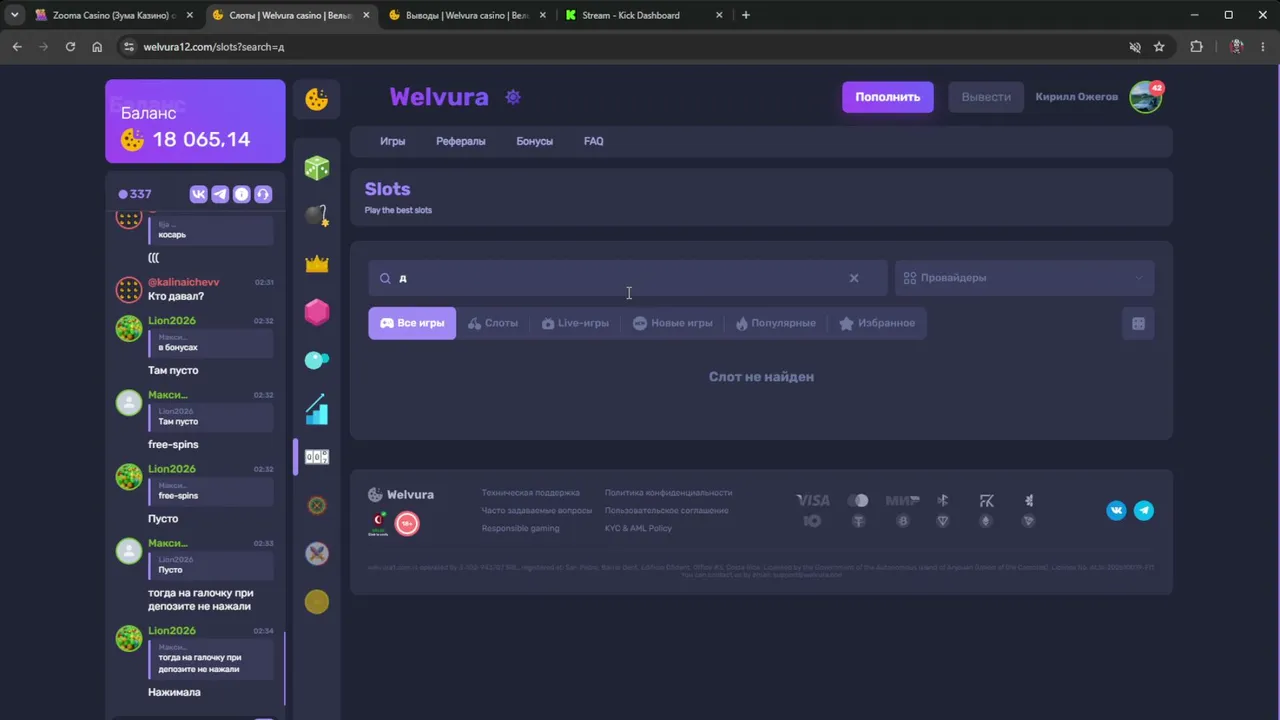Toggle the theme with the sun icon
Viewport: 1280px width, 720px height.
pos(513,97)
